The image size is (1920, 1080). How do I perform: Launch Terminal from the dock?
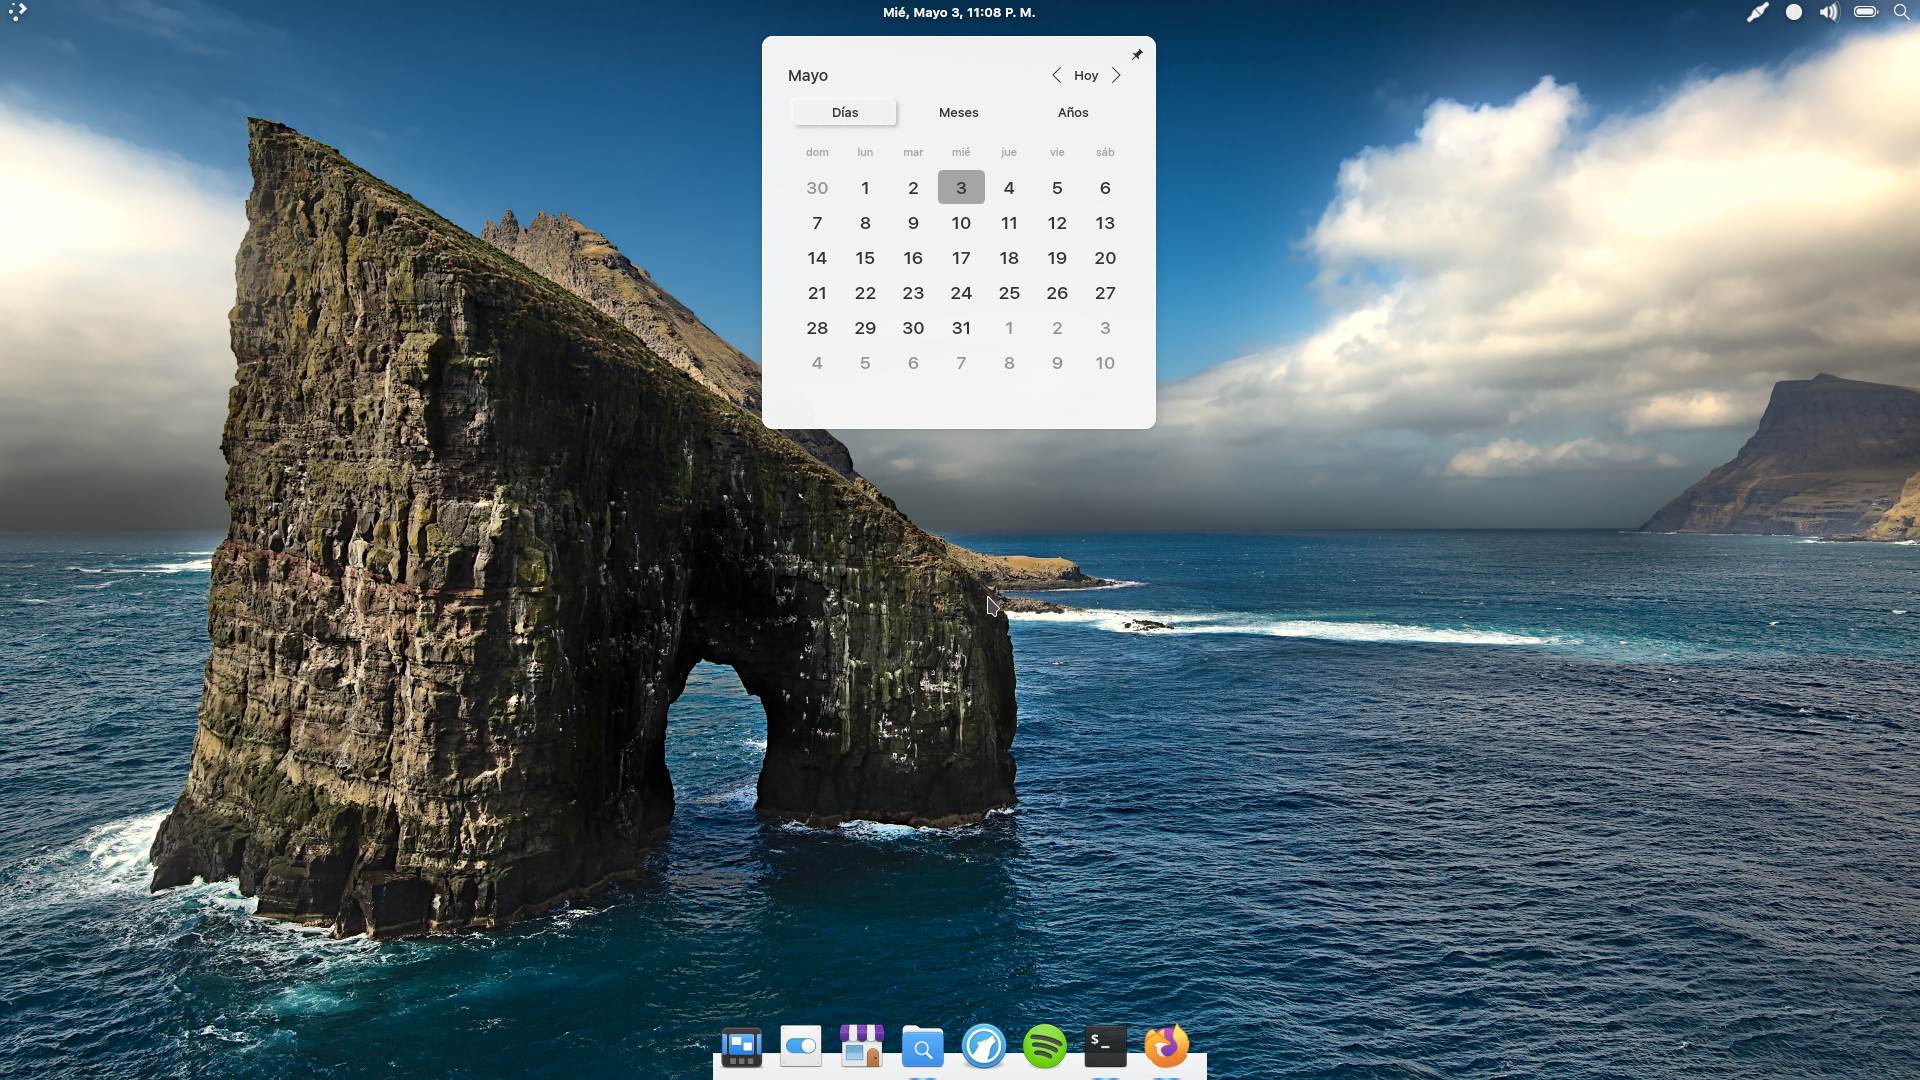tap(1106, 1047)
